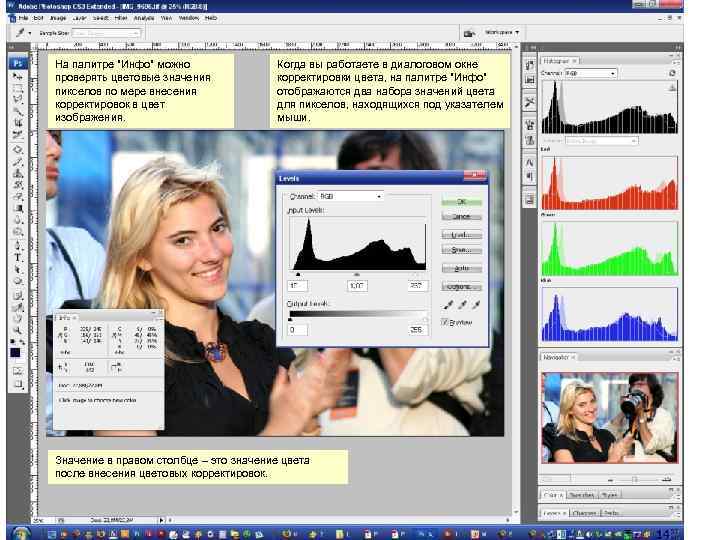Click the Auto button in Levels
Viewport: 720px width, 540px height.
pos(461,268)
